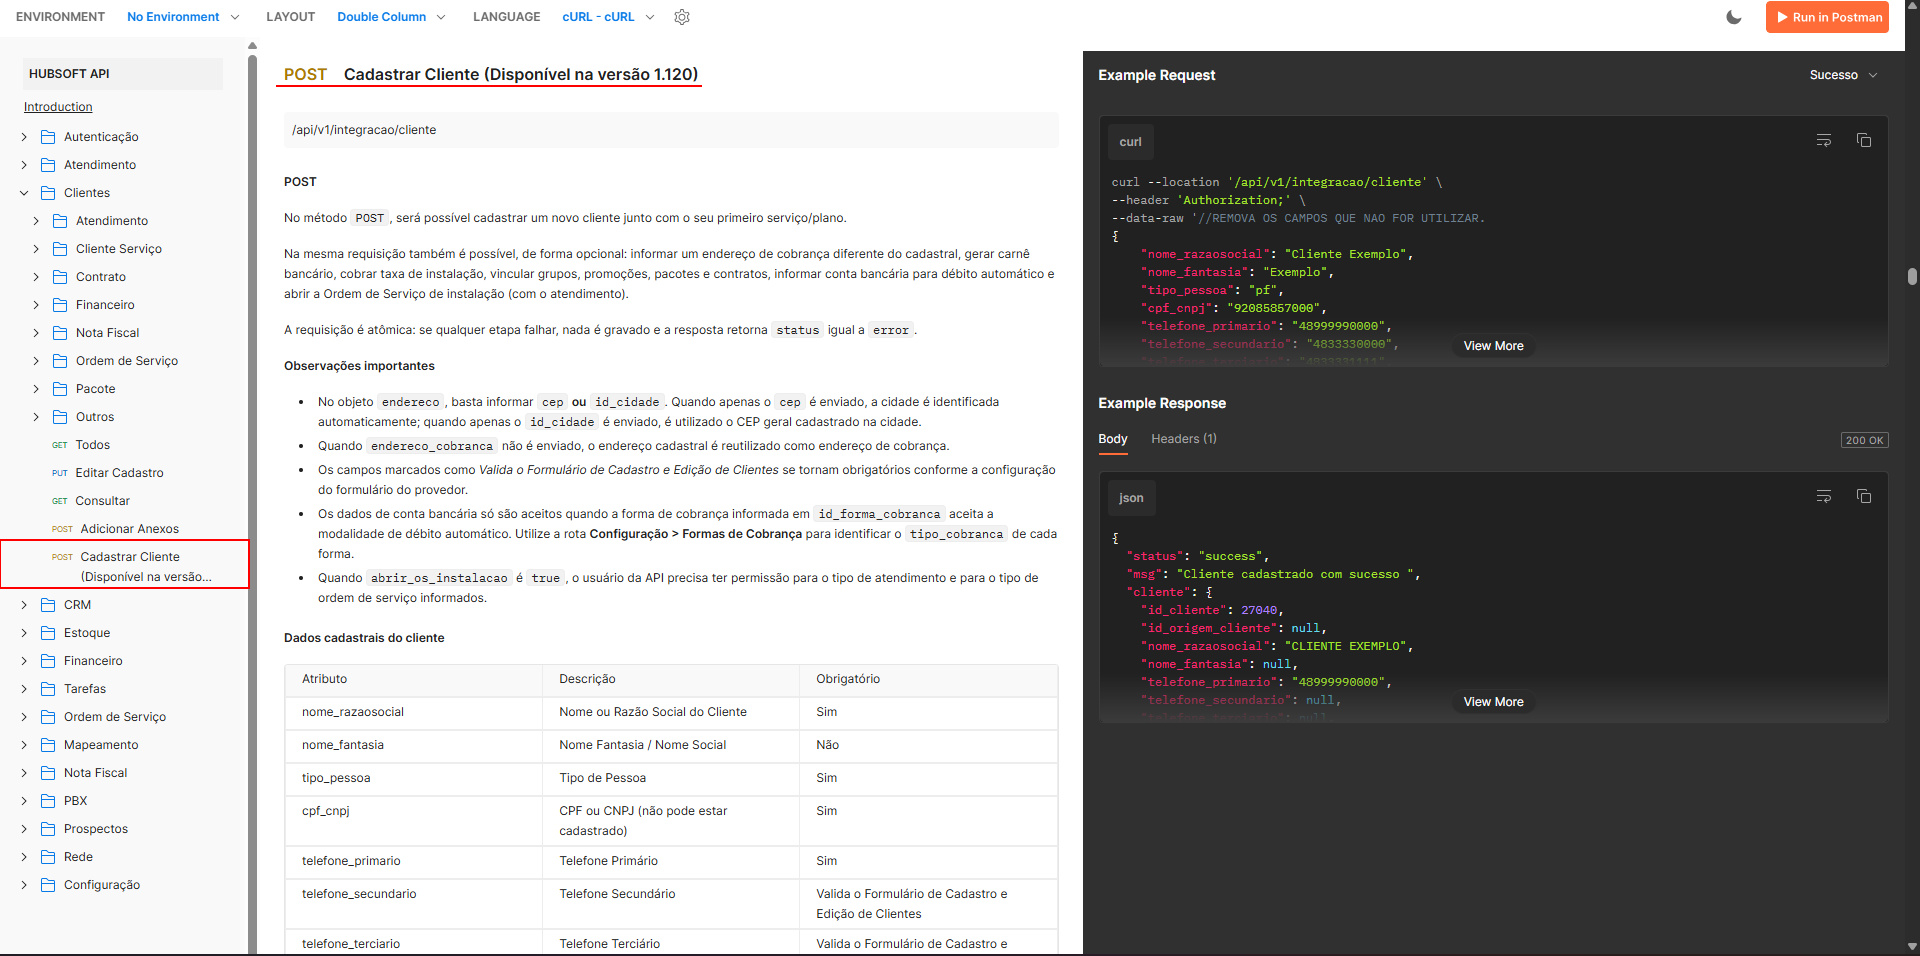Image resolution: width=1920 pixels, height=956 pixels.
Task: Click the Cadastrar Cliente page heading
Action: point(520,74)
